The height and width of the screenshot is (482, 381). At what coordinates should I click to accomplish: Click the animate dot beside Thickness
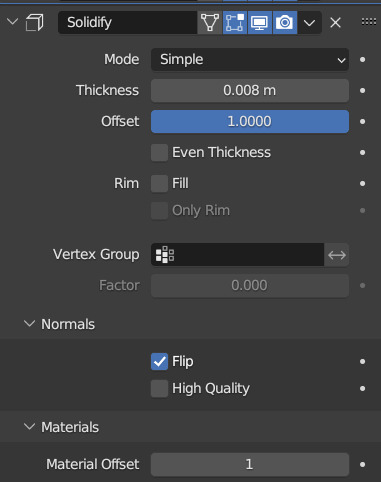pyautogui.click(x=363, y=91)
